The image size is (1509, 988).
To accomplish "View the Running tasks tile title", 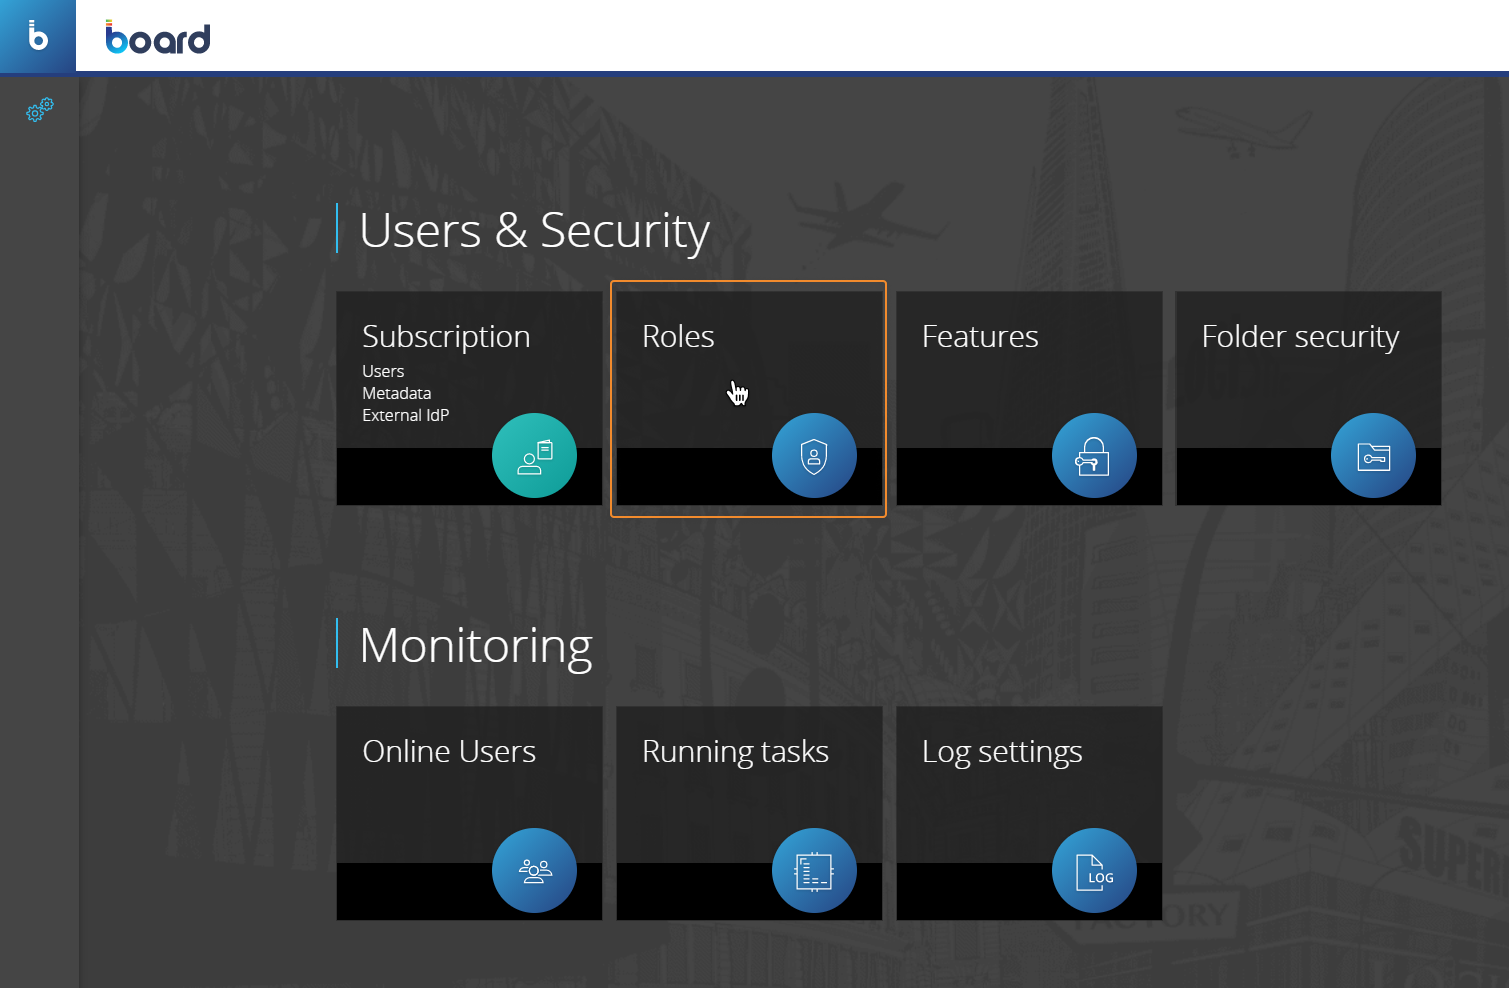I will click(x=735, y=752).
